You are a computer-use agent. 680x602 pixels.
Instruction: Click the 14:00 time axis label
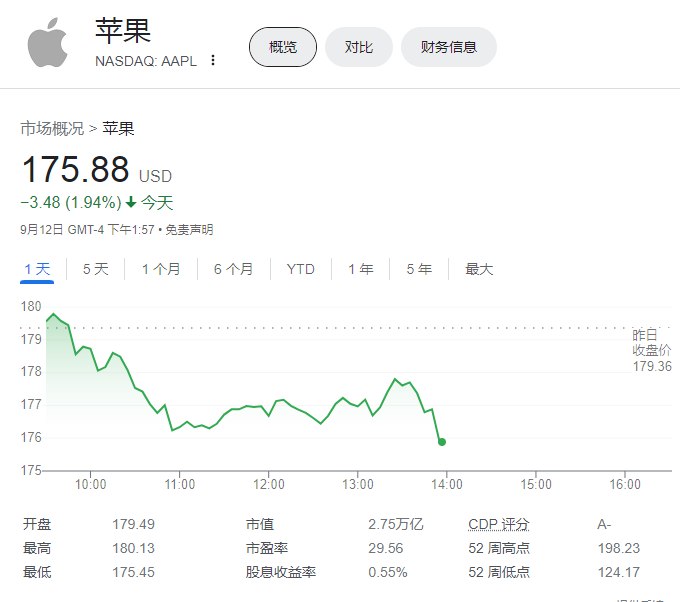[x=447, y=484]
